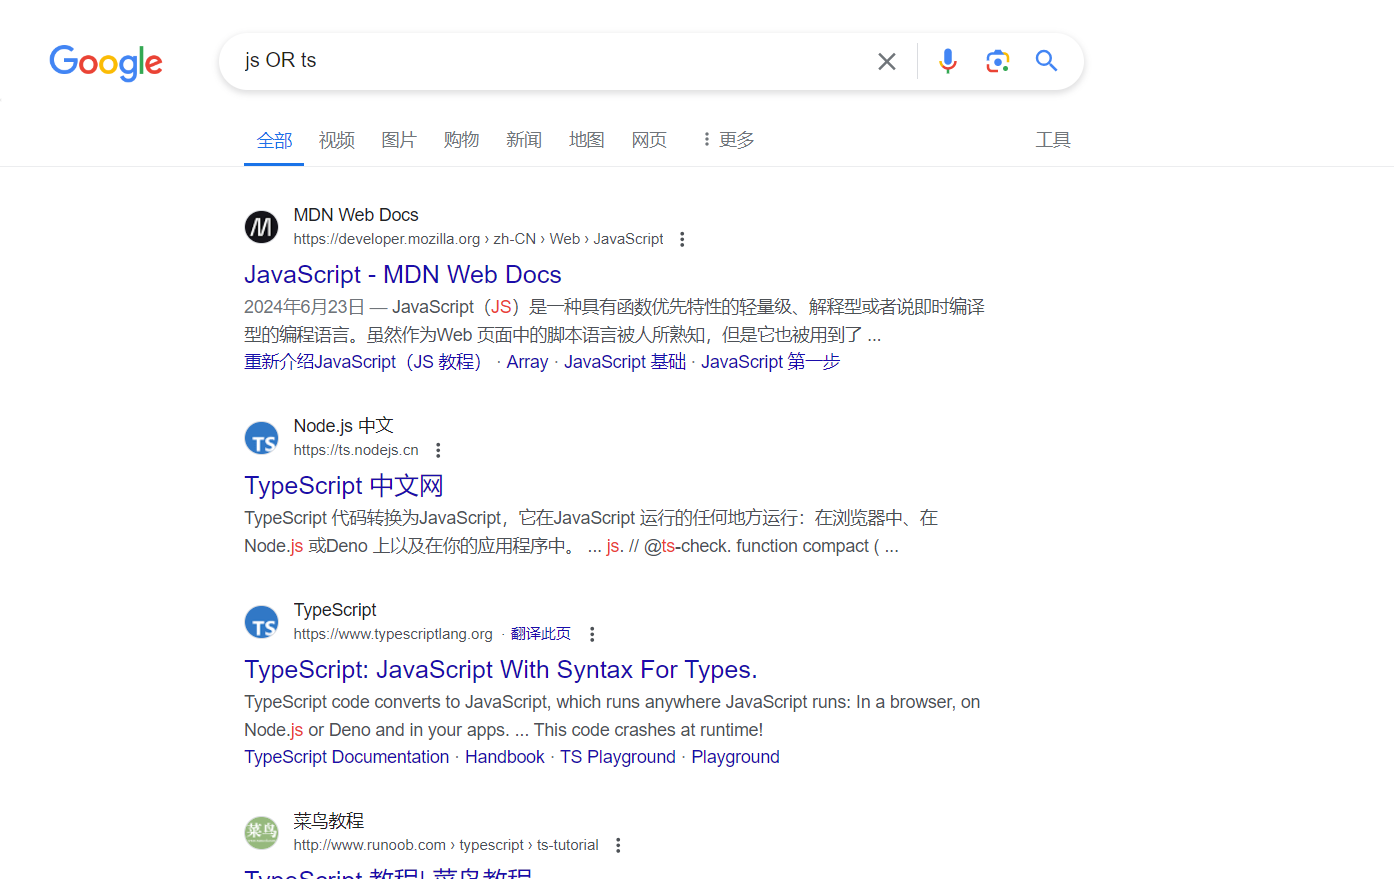Click the TypeScript site name above typescriptlang.org
The height and width of the screenshot is (879, 1394).
tap(335, 610)
